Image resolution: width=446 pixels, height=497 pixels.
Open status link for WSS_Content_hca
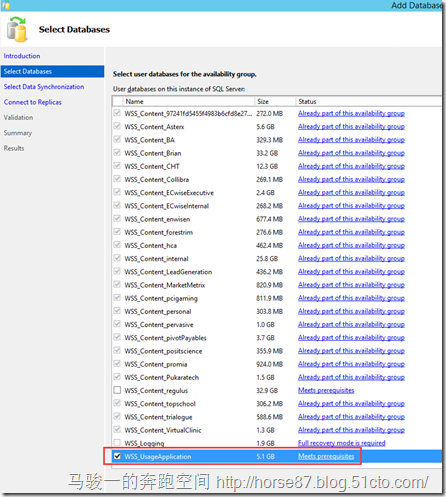coord(351,245)
